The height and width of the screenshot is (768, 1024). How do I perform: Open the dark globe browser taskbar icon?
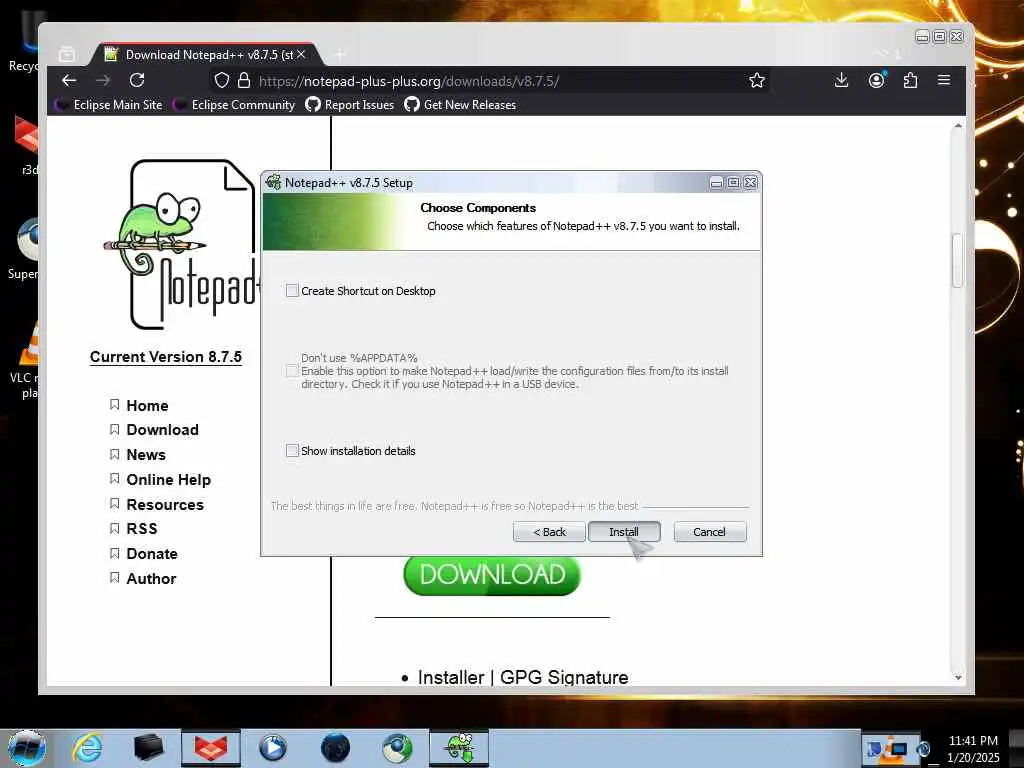click(335, 748)
